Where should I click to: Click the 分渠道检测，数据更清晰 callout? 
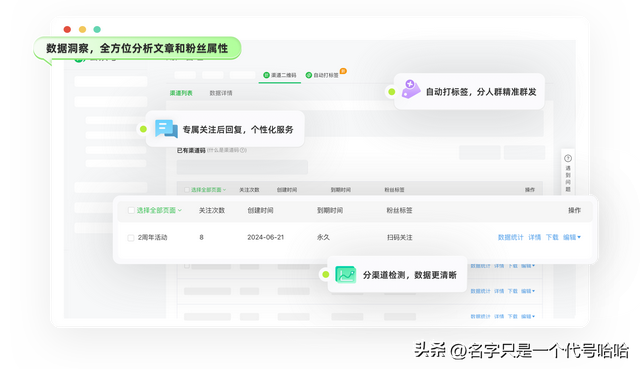[397, 274]
